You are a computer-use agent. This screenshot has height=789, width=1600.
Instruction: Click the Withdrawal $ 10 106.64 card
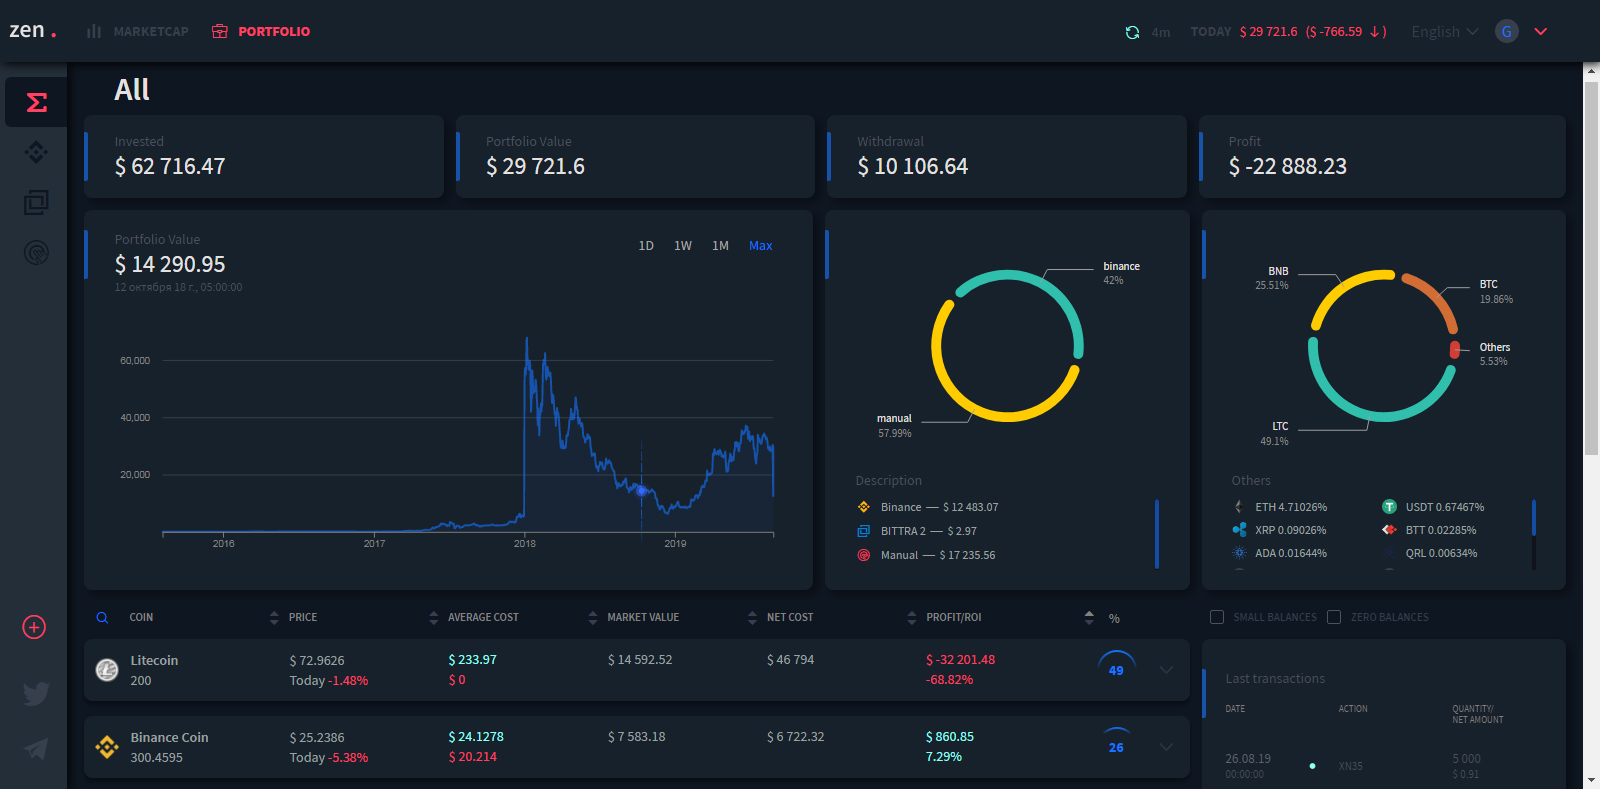pyautogui.click(x=1007, y=156)
